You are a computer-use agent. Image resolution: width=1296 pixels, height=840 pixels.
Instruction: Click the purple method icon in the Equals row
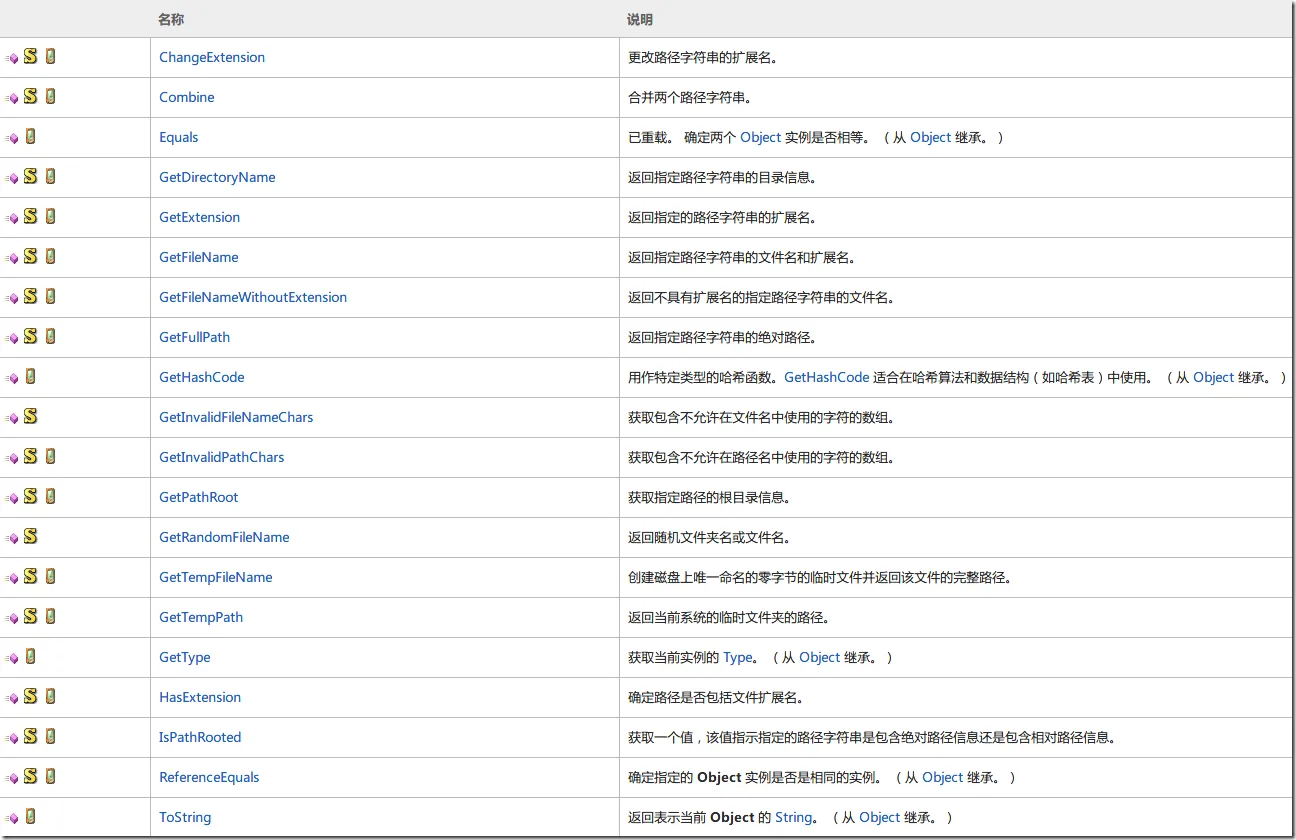pyautogui.click(x=12, y=139)
